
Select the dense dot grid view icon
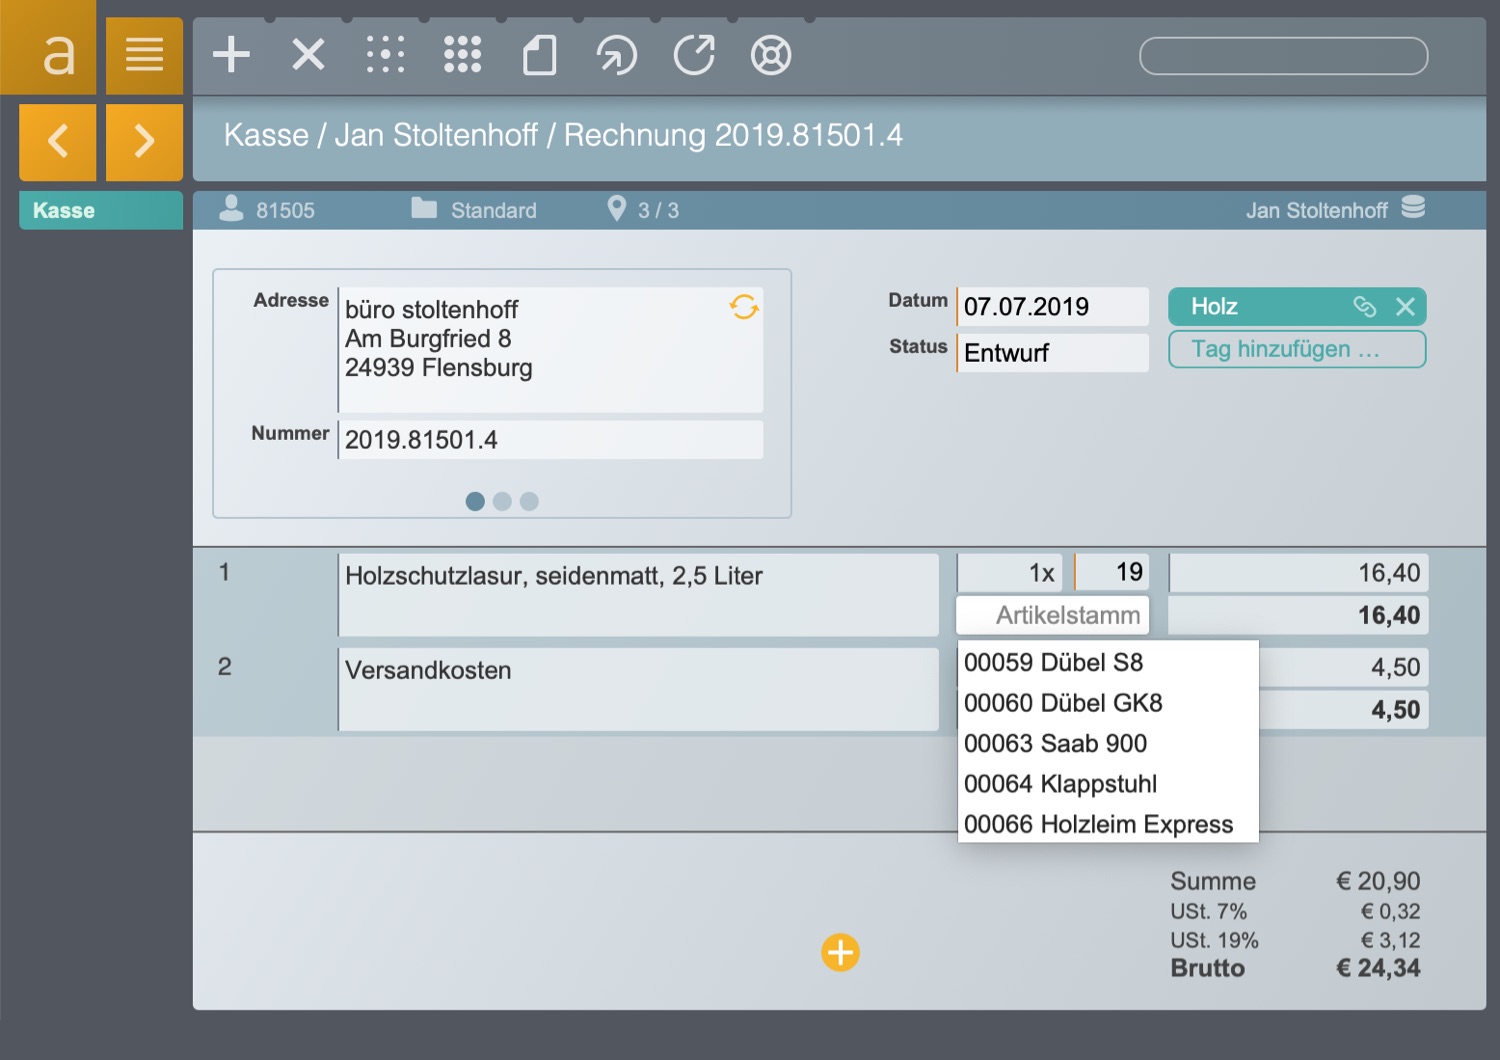click(462, 54)
